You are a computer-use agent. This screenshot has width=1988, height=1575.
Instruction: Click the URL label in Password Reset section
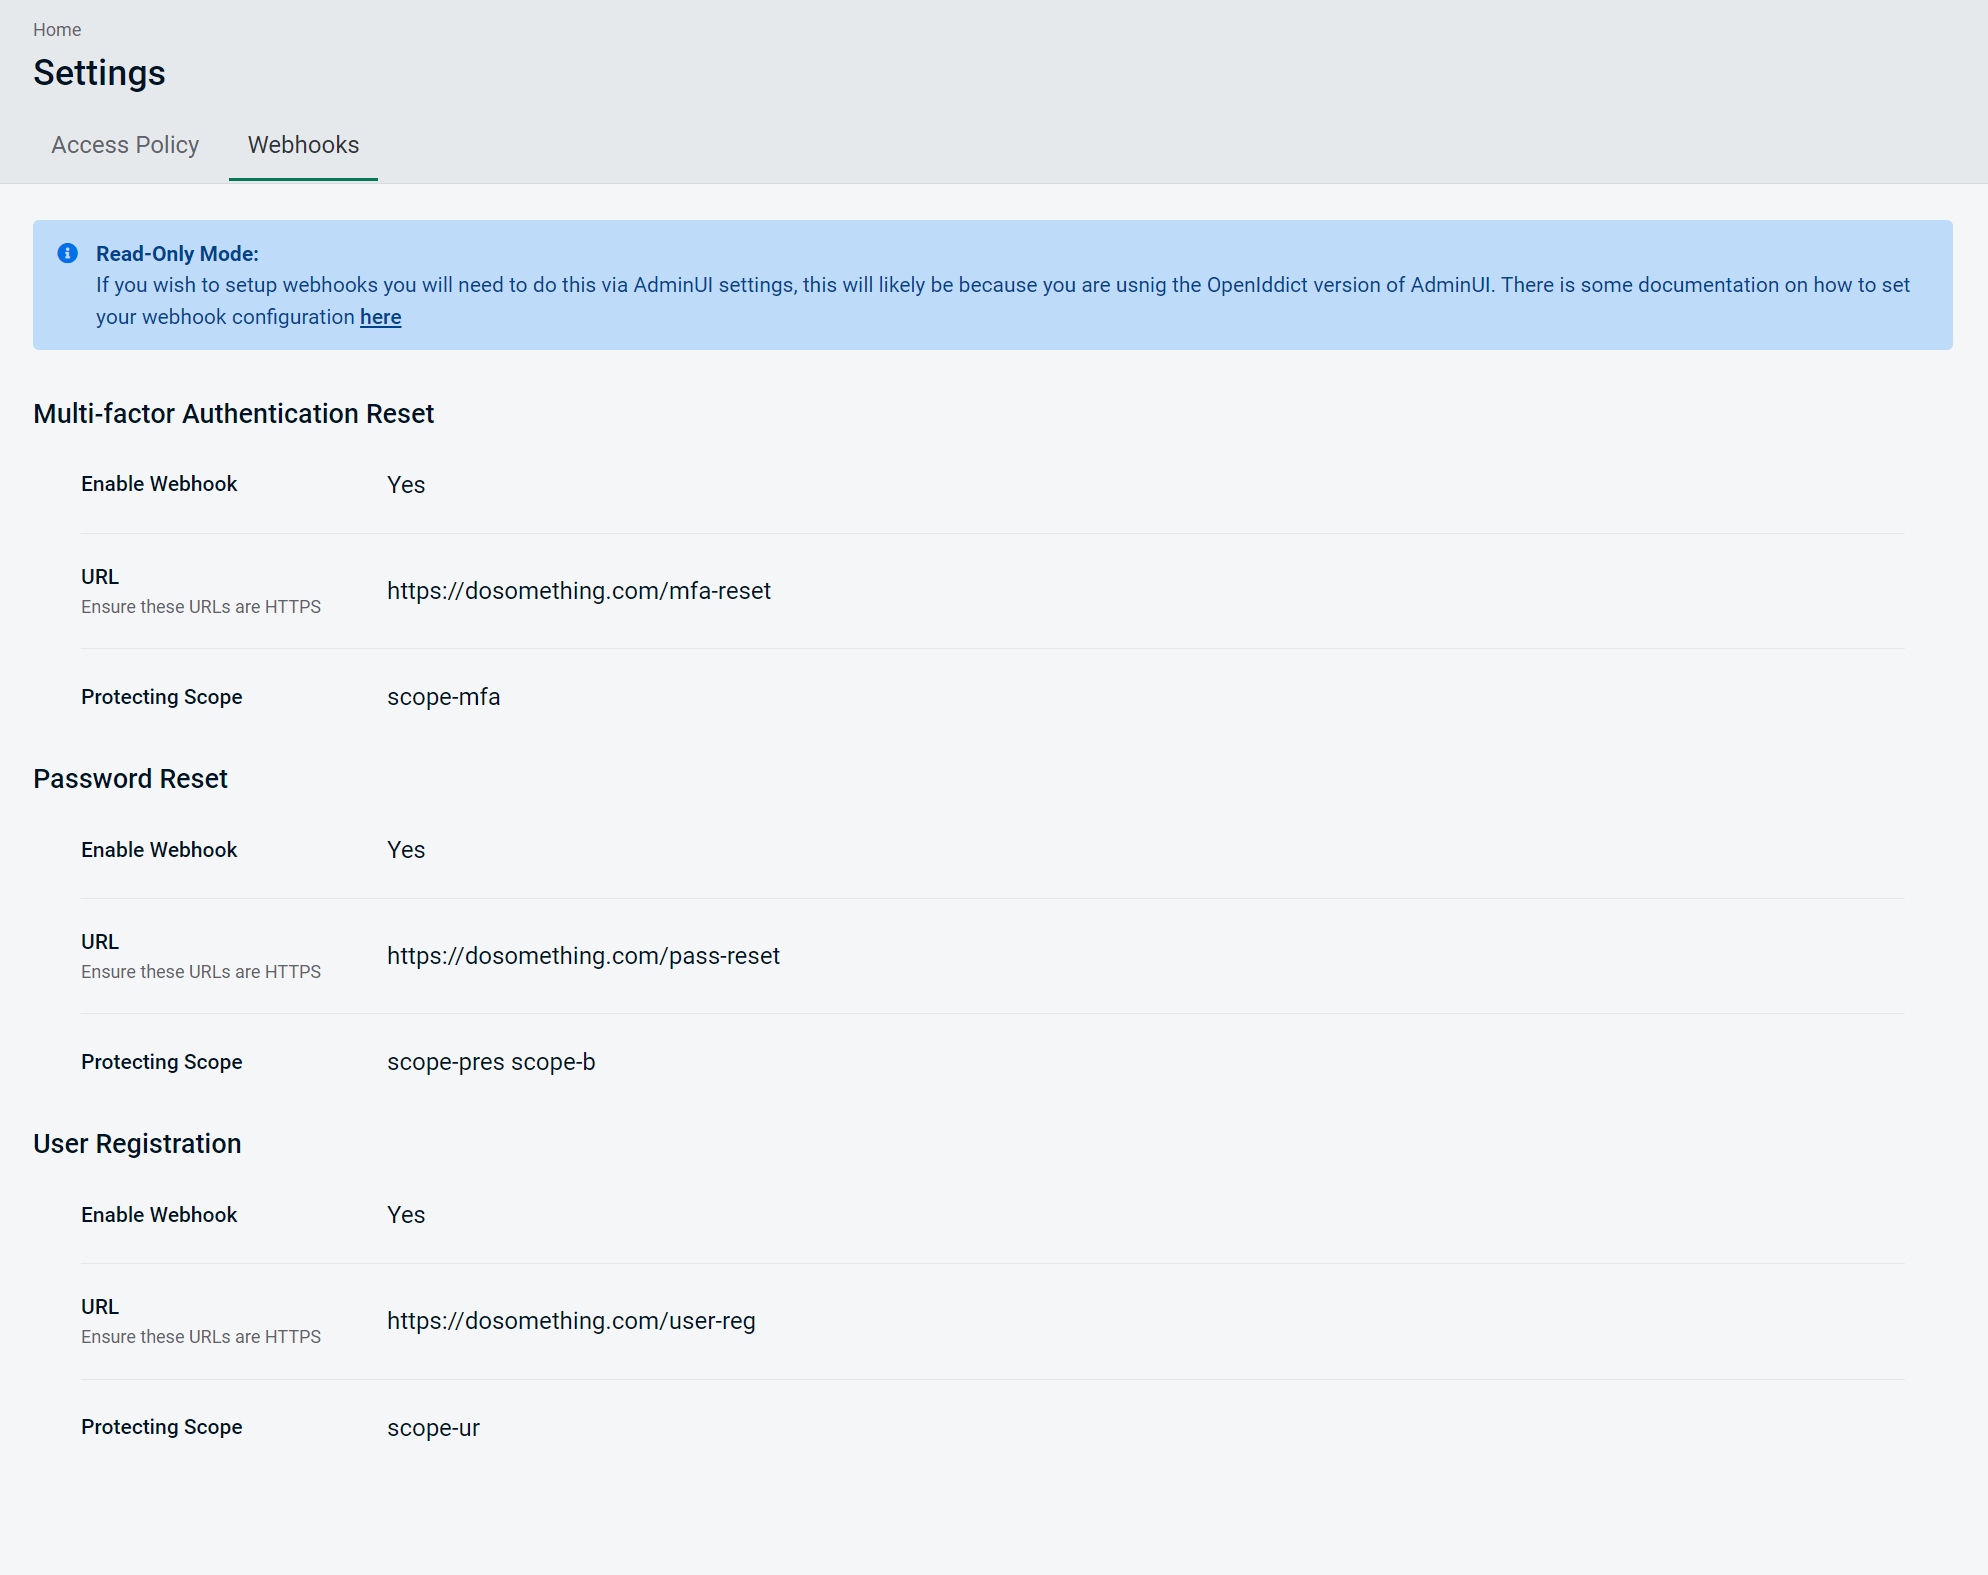100,942
